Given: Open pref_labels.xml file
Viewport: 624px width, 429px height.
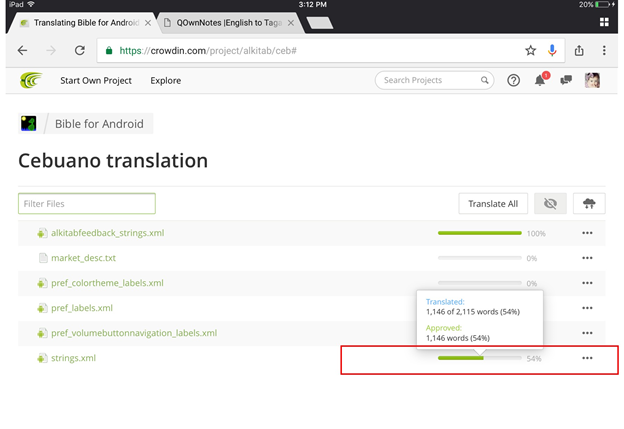Looking at the screenshot, I should (82, 308).
